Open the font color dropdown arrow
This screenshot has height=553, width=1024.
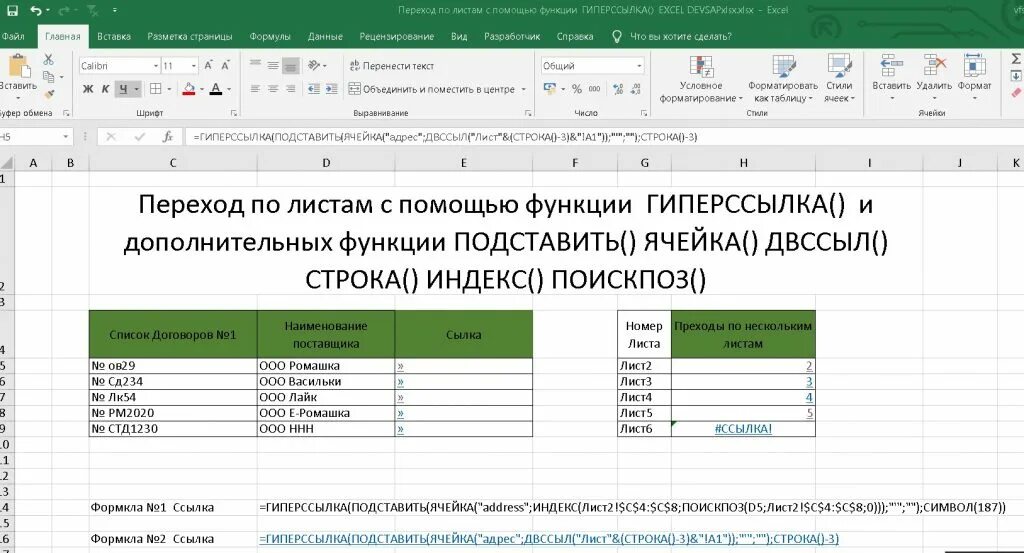(x=229, y=89)
